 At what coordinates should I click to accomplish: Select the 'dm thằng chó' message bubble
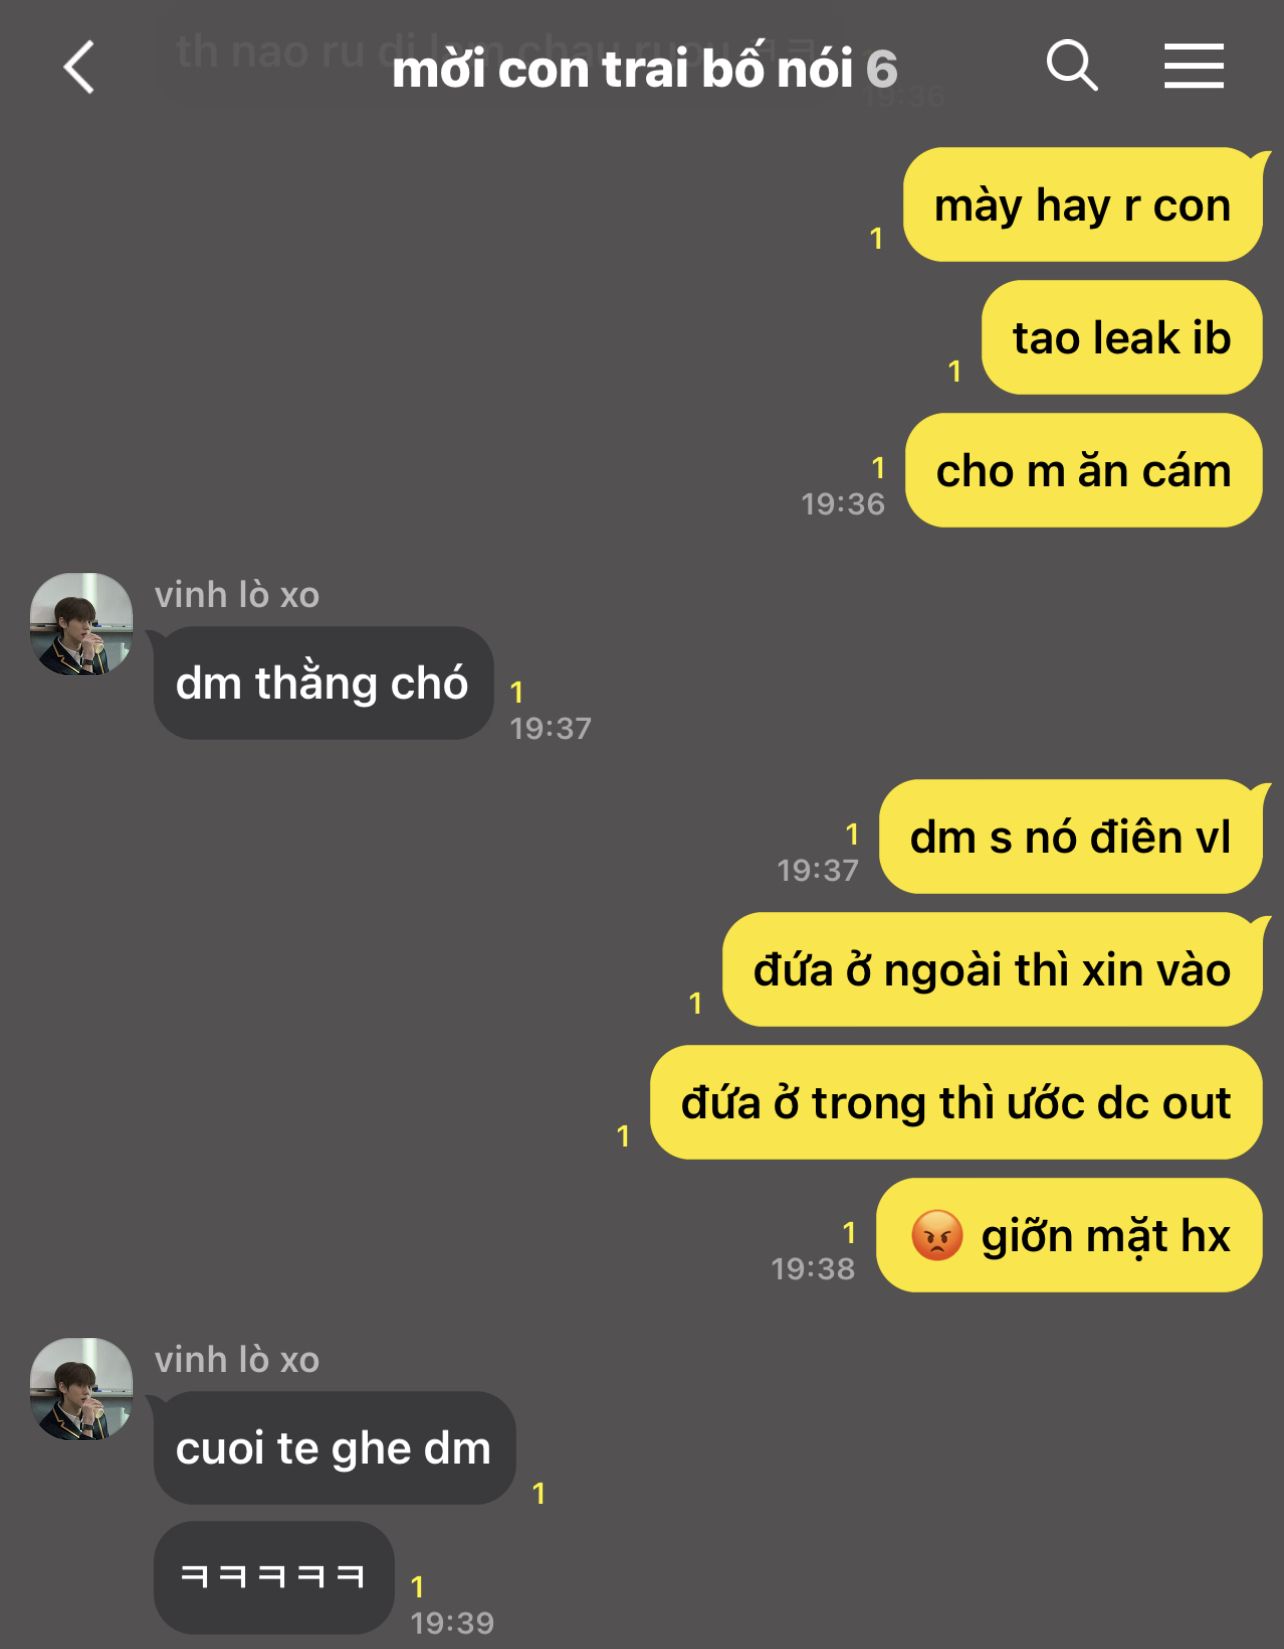[x=323, y=683]
